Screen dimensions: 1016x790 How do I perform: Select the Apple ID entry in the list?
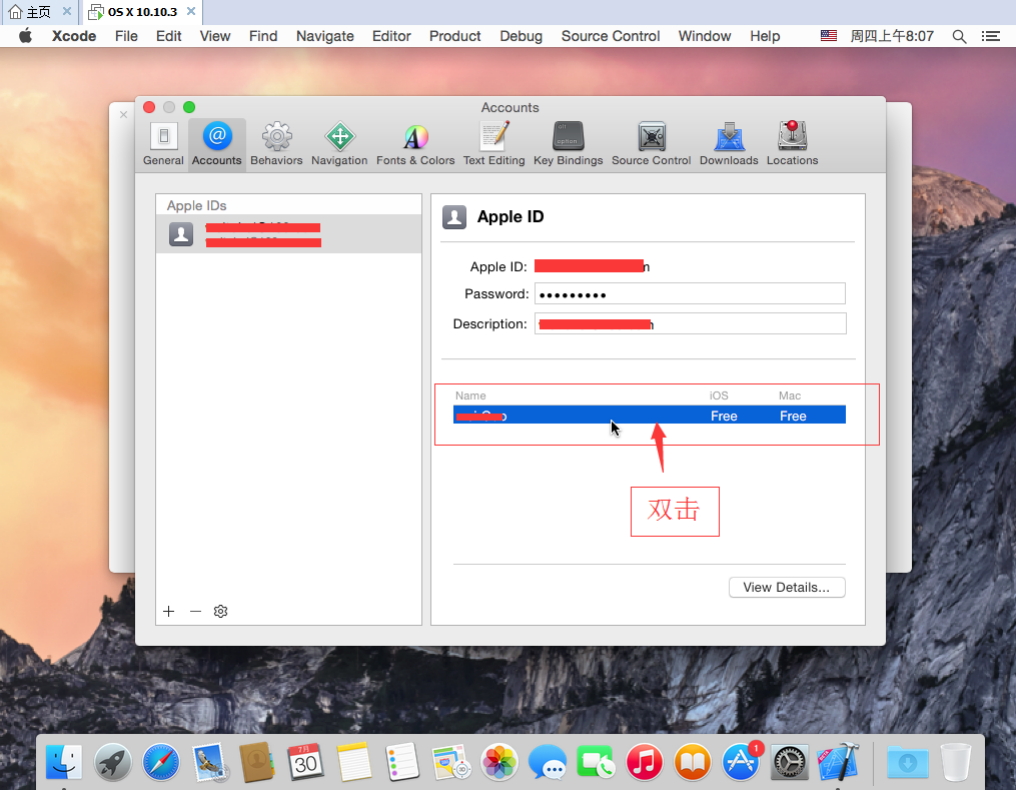coord(288,234)
